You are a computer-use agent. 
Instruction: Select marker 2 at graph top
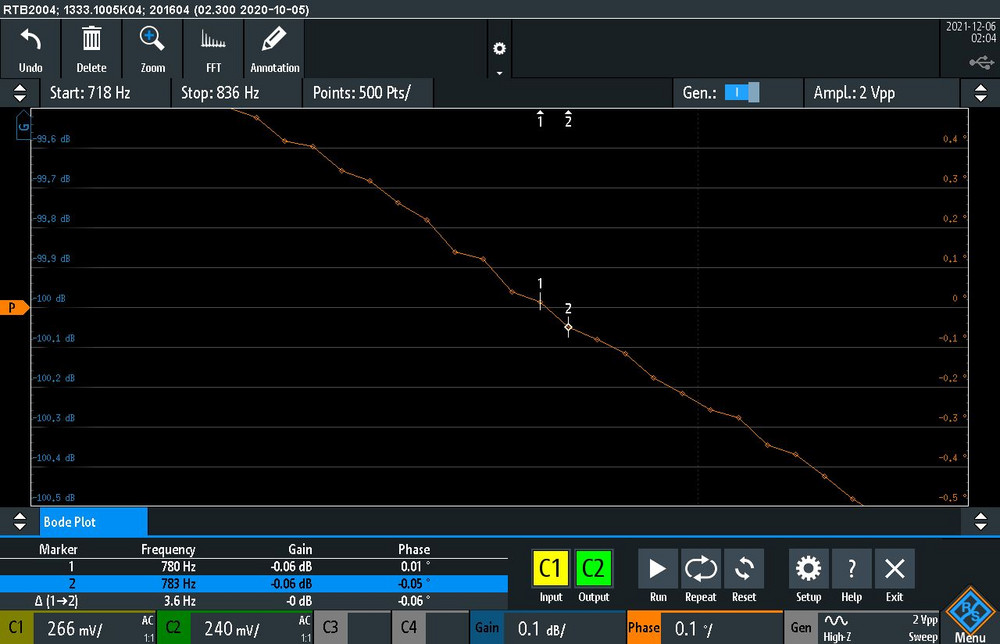click(x=568, y=119)
